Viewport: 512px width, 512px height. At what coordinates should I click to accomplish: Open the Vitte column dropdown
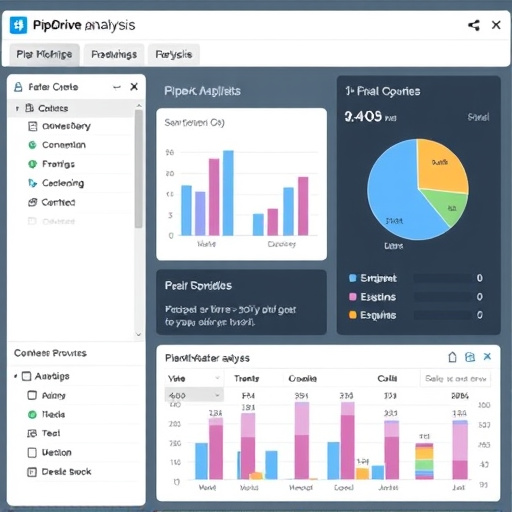tap(194, 378)
